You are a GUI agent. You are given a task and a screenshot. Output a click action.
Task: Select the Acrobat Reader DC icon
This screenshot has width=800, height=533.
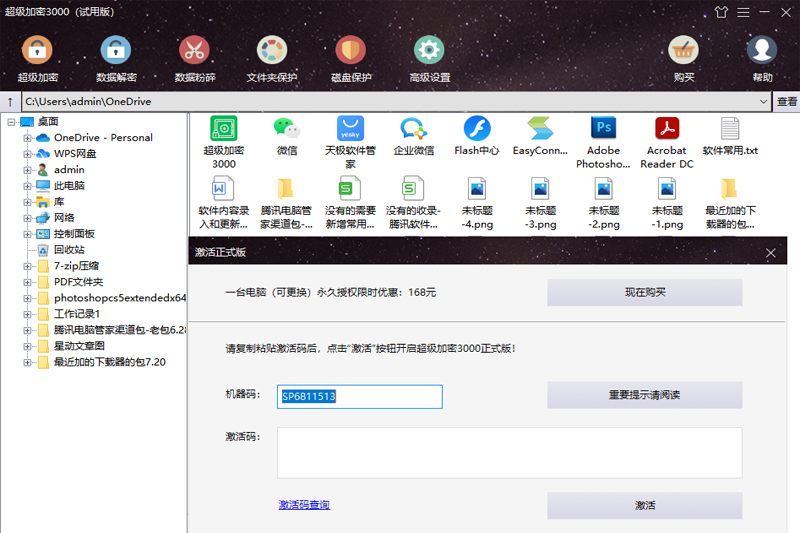667,128
